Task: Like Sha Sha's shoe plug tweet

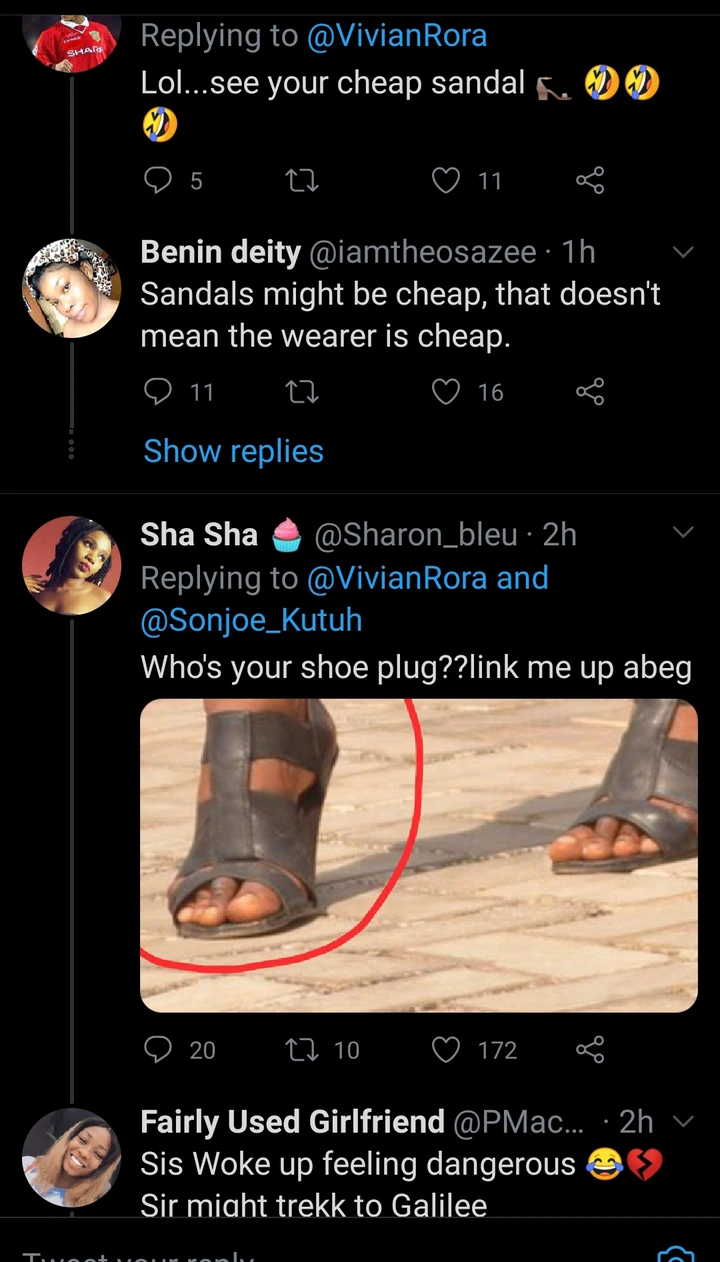Action: click(x=445, y=1049)
